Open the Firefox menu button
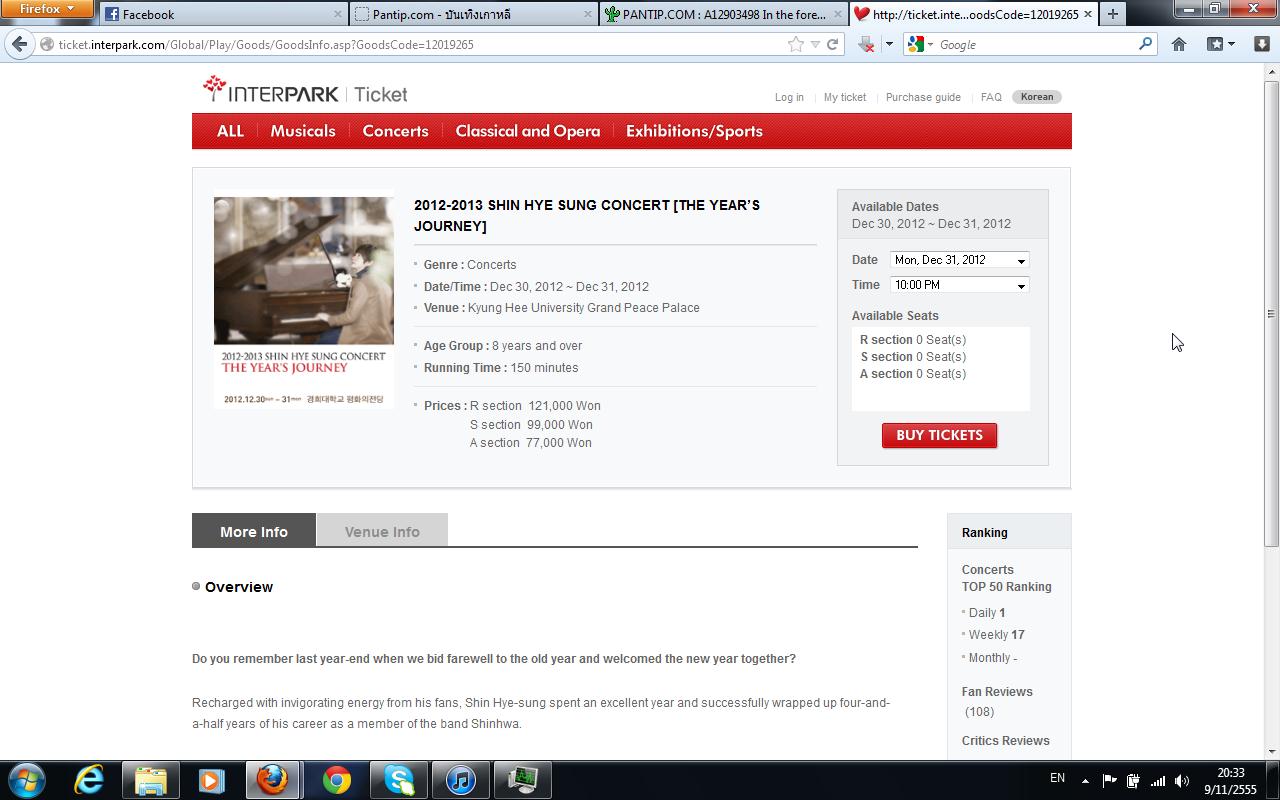This screenshot has height=800, width=1280. 47,9
